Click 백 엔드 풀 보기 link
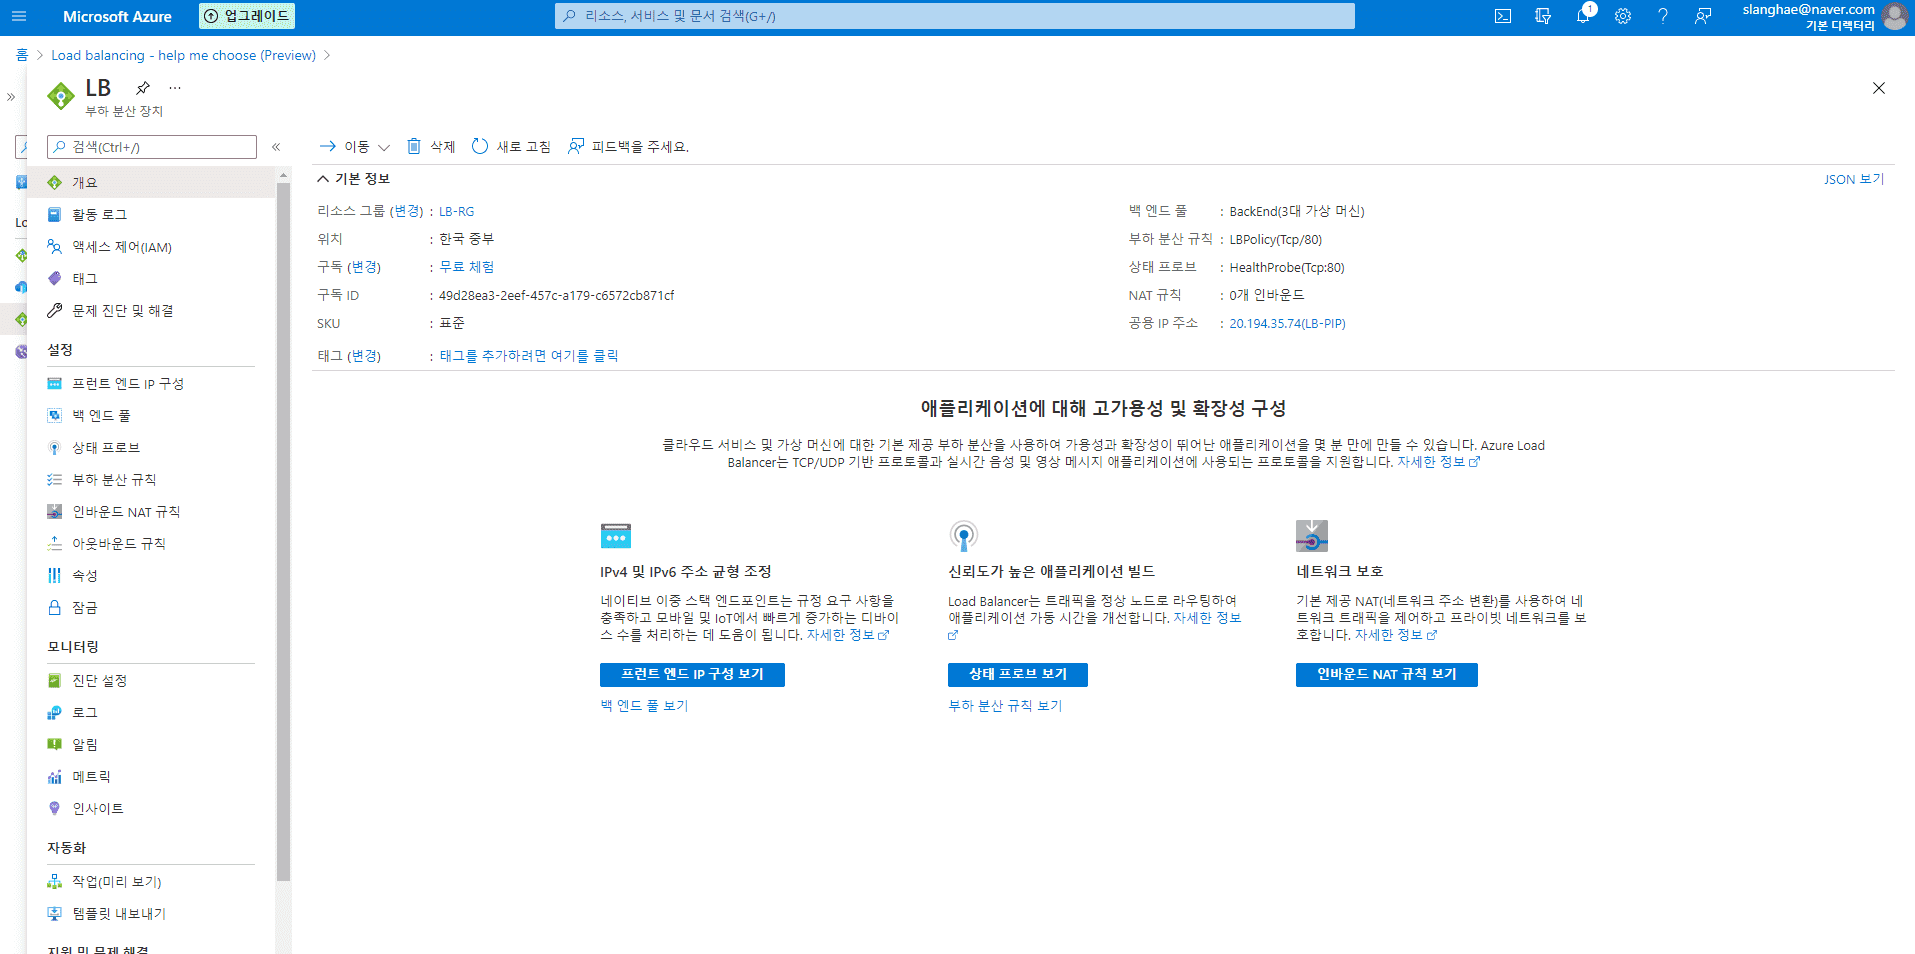This screenshot has width=1915, height=954. (644, 705)
